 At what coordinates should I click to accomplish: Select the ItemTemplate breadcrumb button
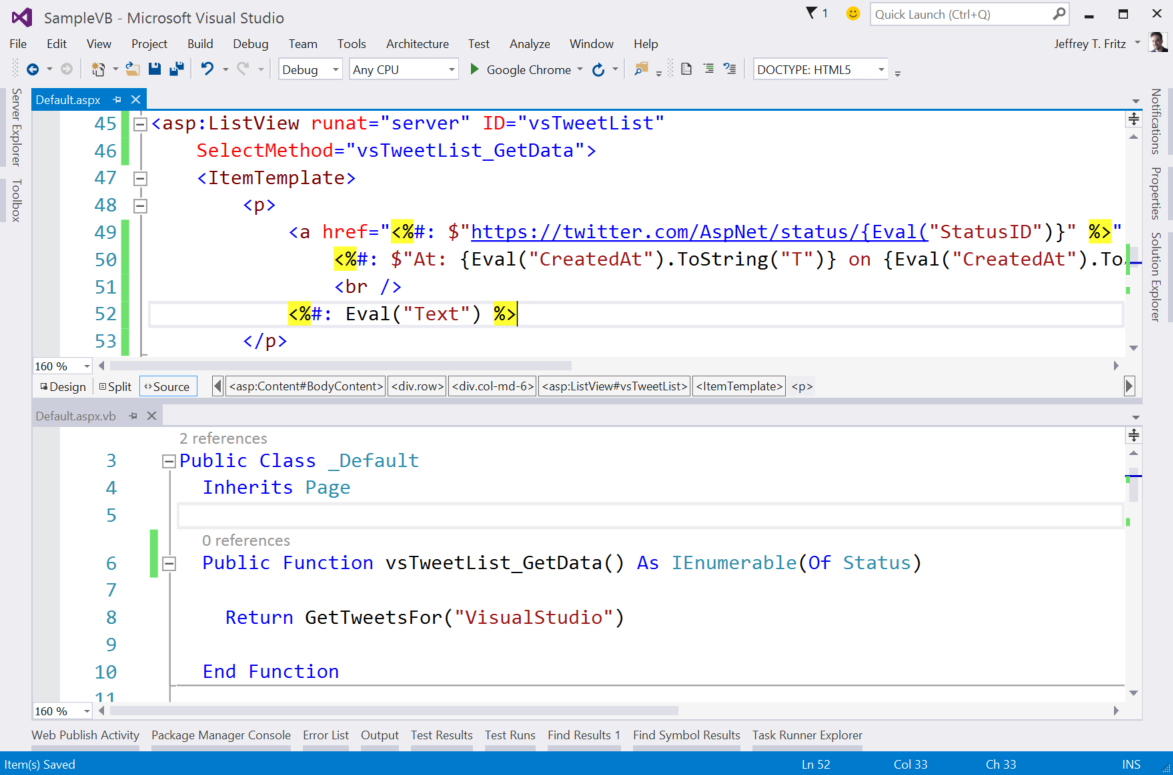[x=738, y=386]
